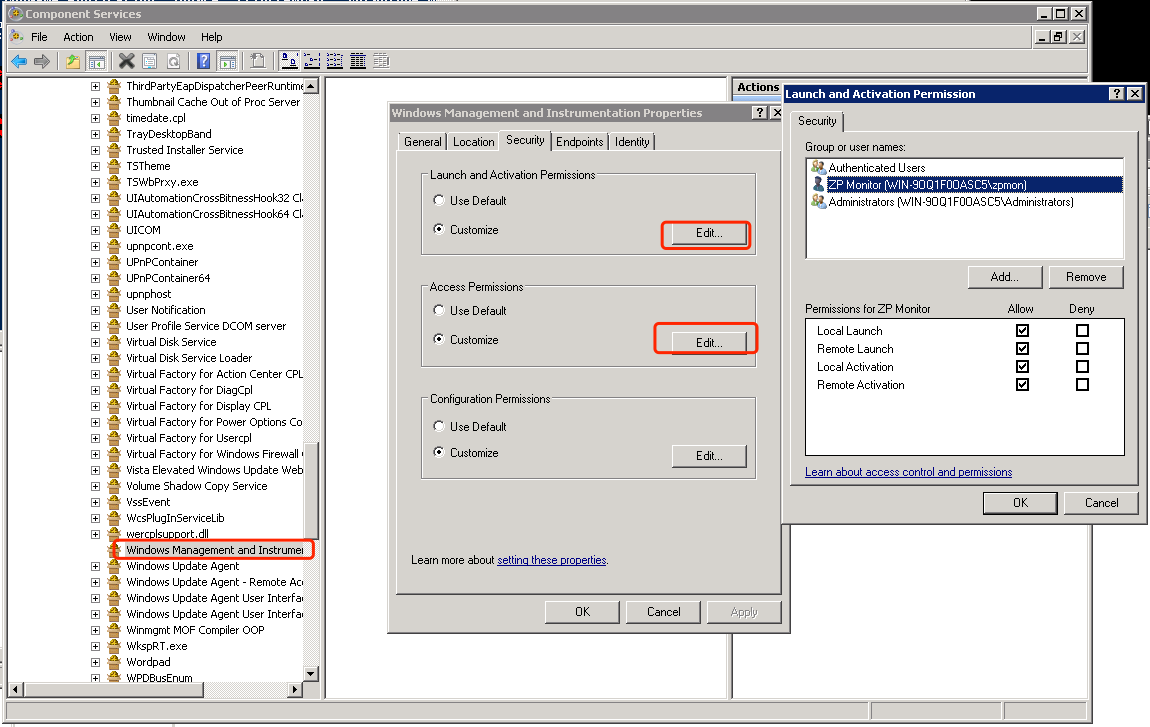Image resolution: width=1150 pixels, height=727 pixels.
Task: Select Use Default under Access Permissions
Action: pyautogui.click(x=439, y=311)
